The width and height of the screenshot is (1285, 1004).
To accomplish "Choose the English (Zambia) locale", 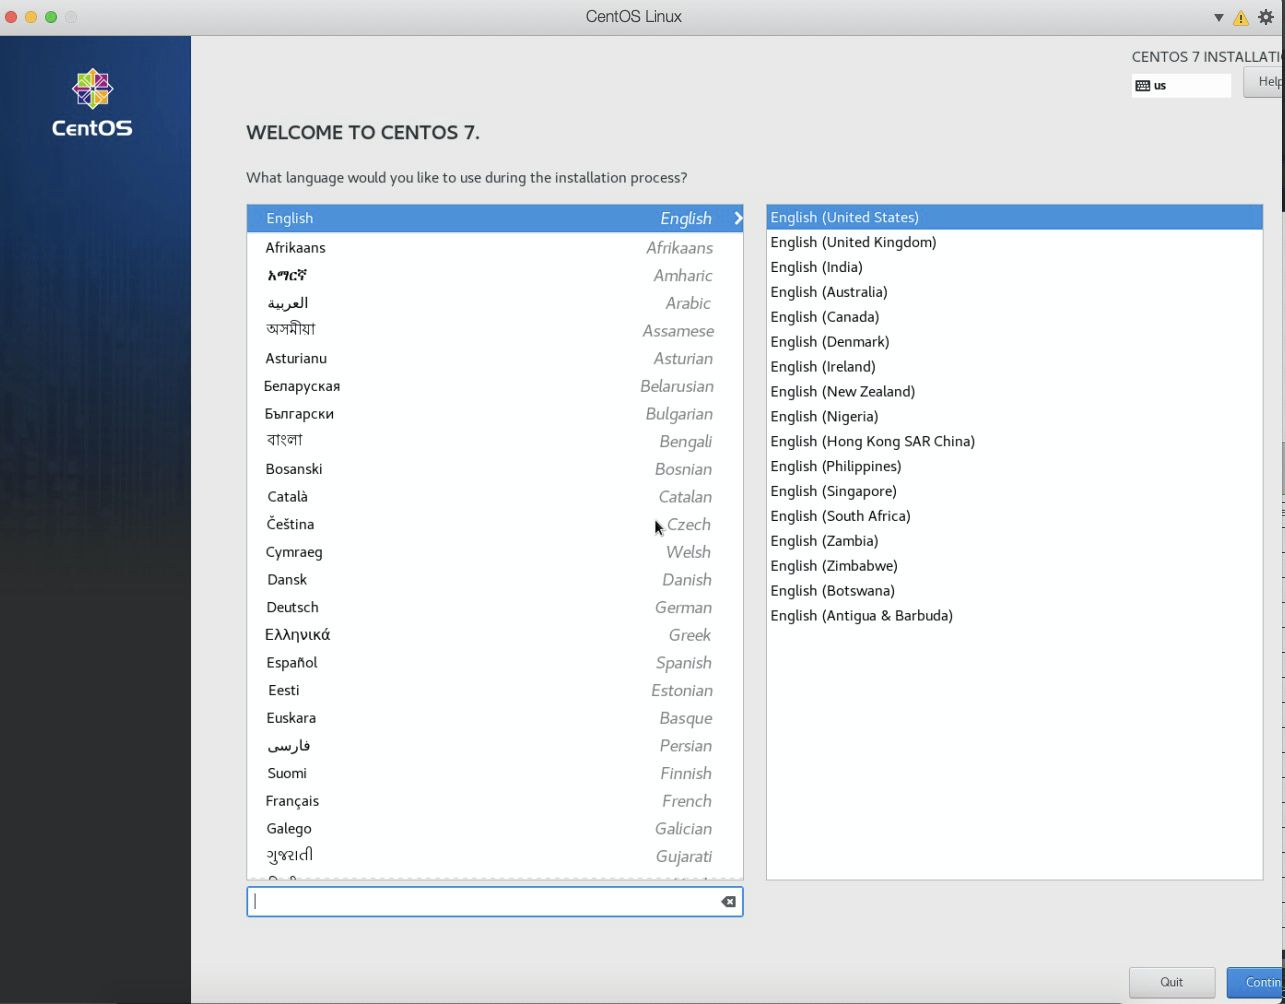I will (x=1014, y=541).
